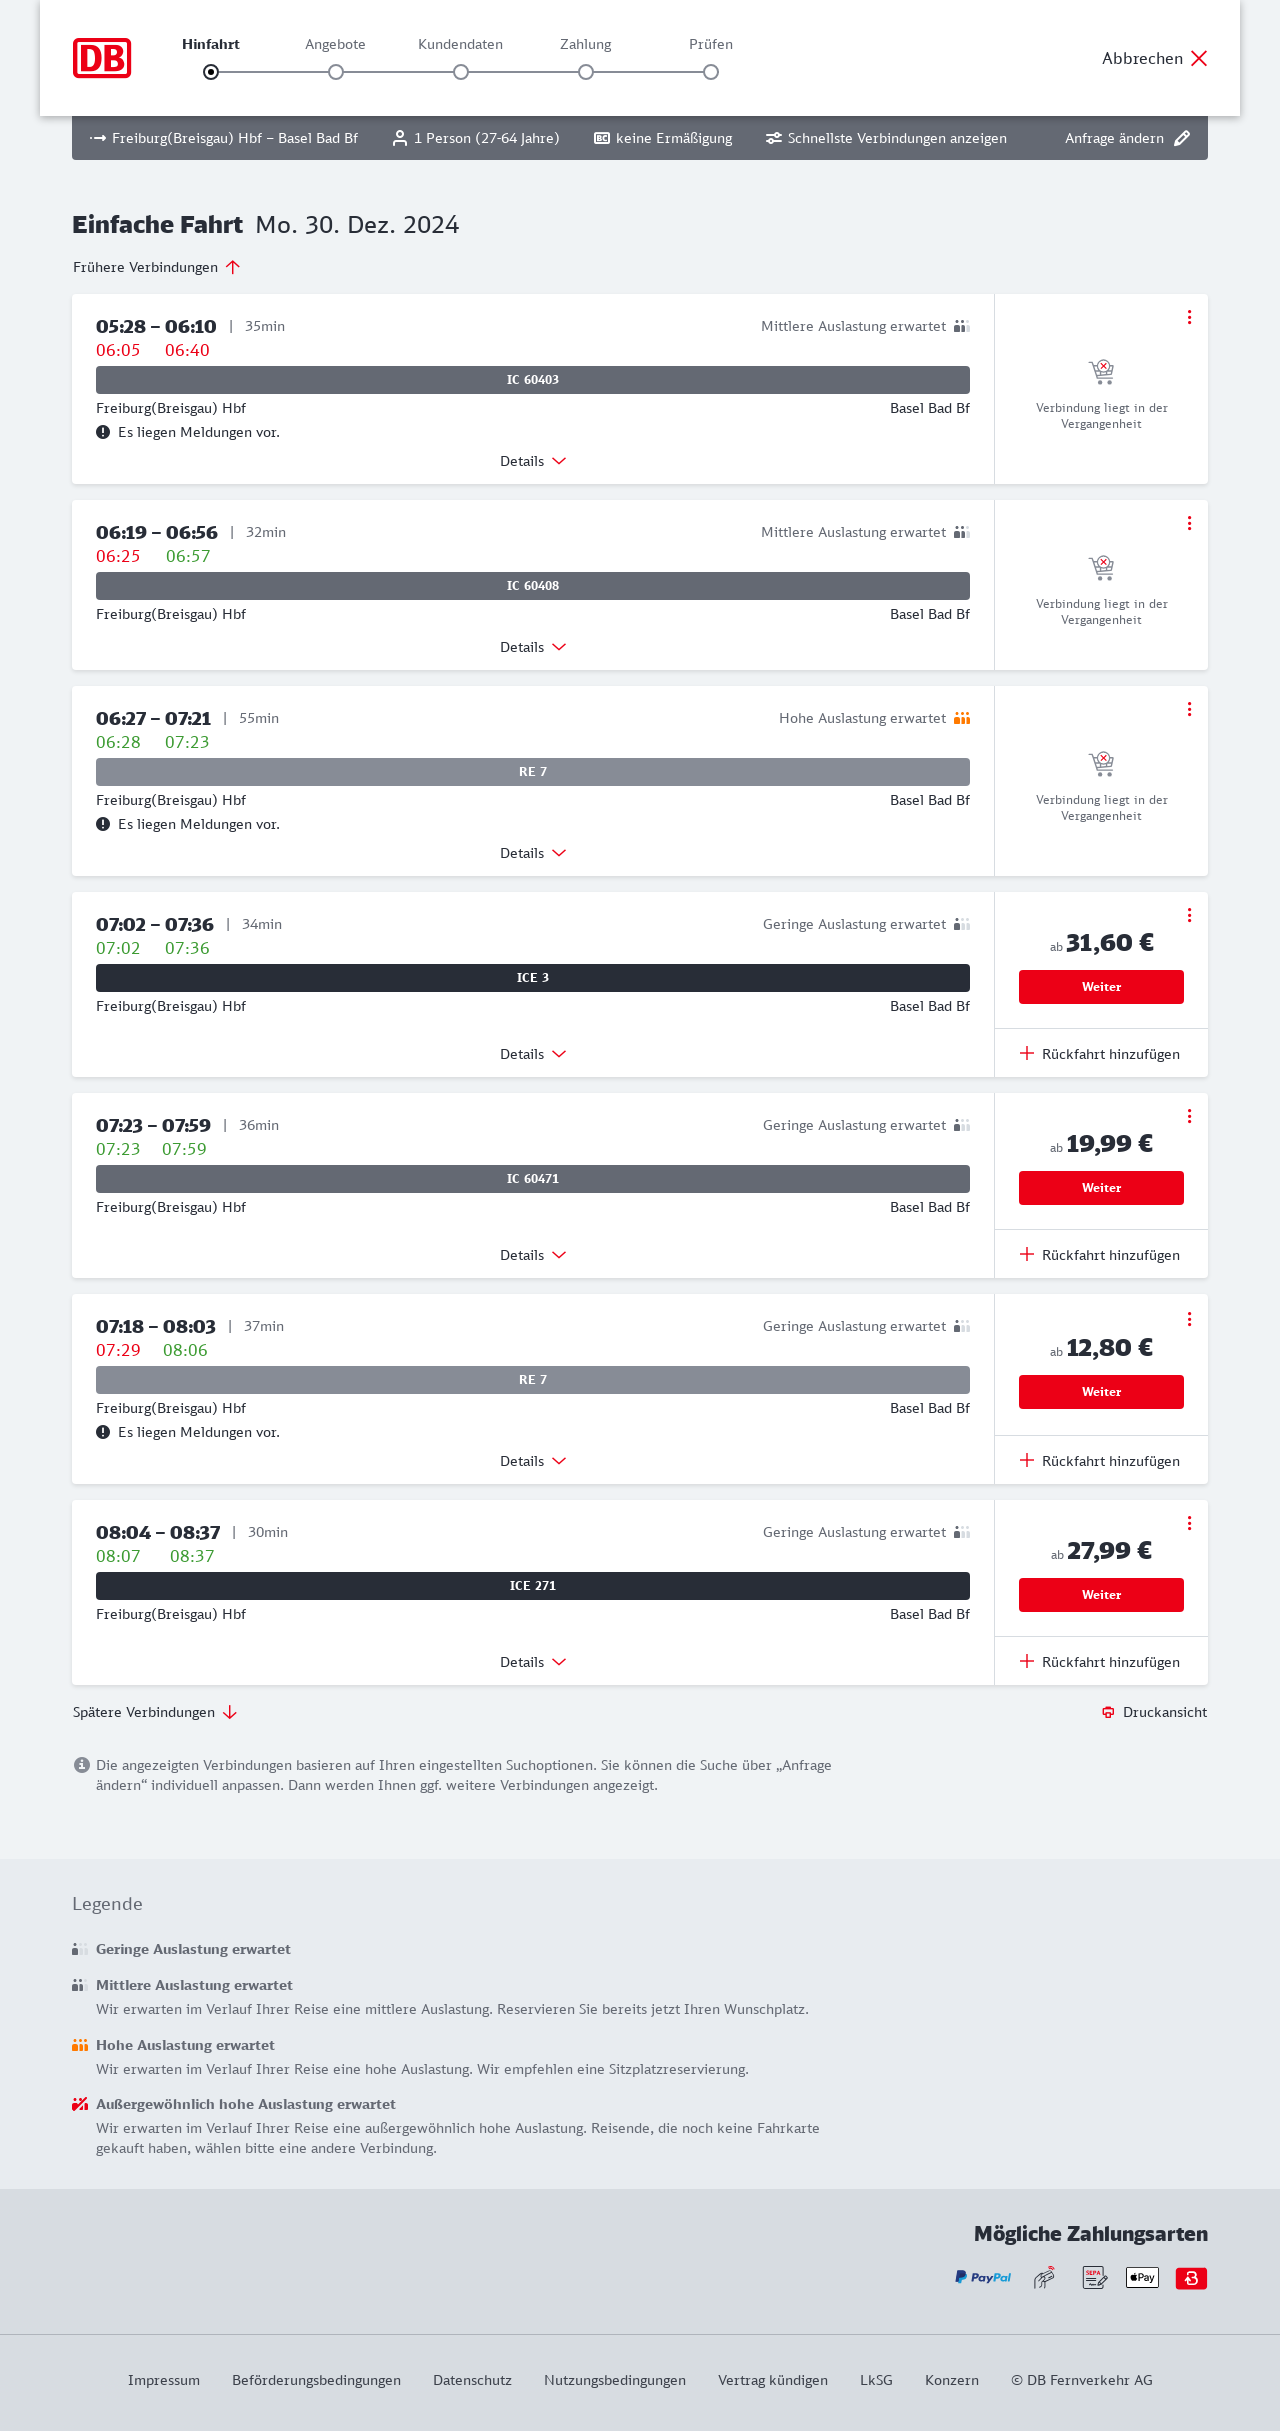Screen dimensions: 1280x2431
Task: Click the Druckansicht printer icon
Action: [x=1108, y=1712]
